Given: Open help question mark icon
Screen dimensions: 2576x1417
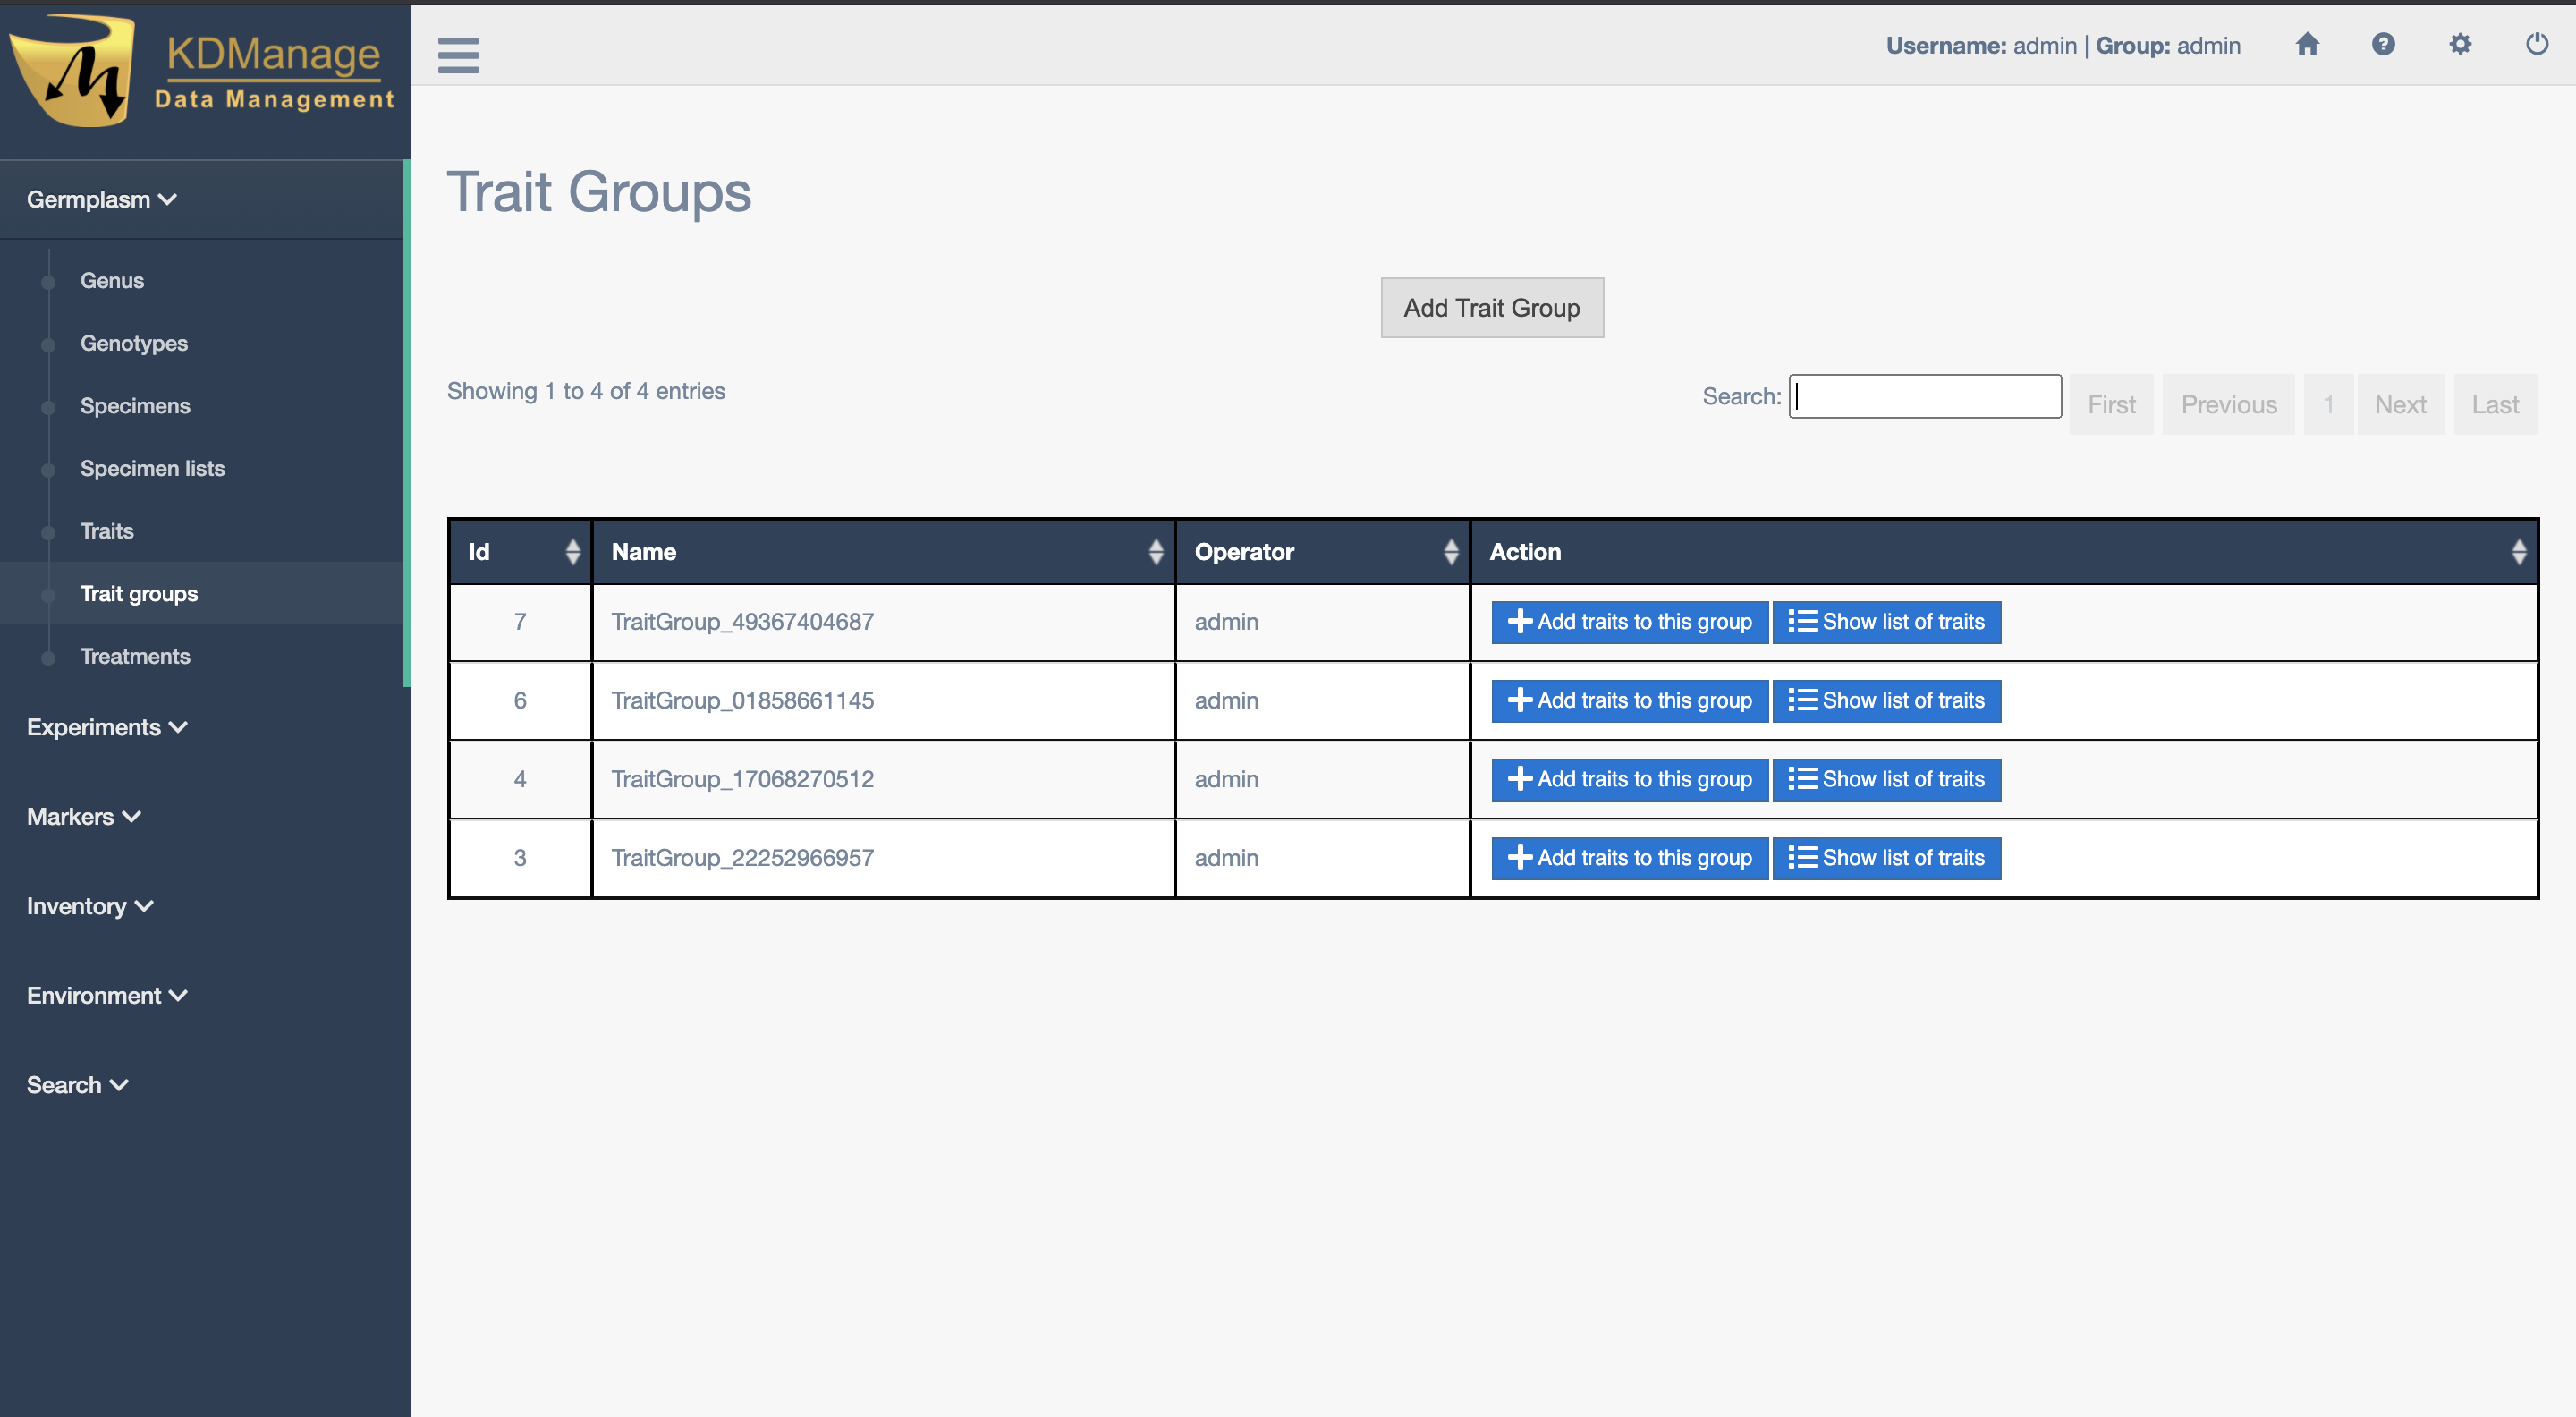Looking at the screenshot, I should pyautogui.click(x=2383, y=45).
